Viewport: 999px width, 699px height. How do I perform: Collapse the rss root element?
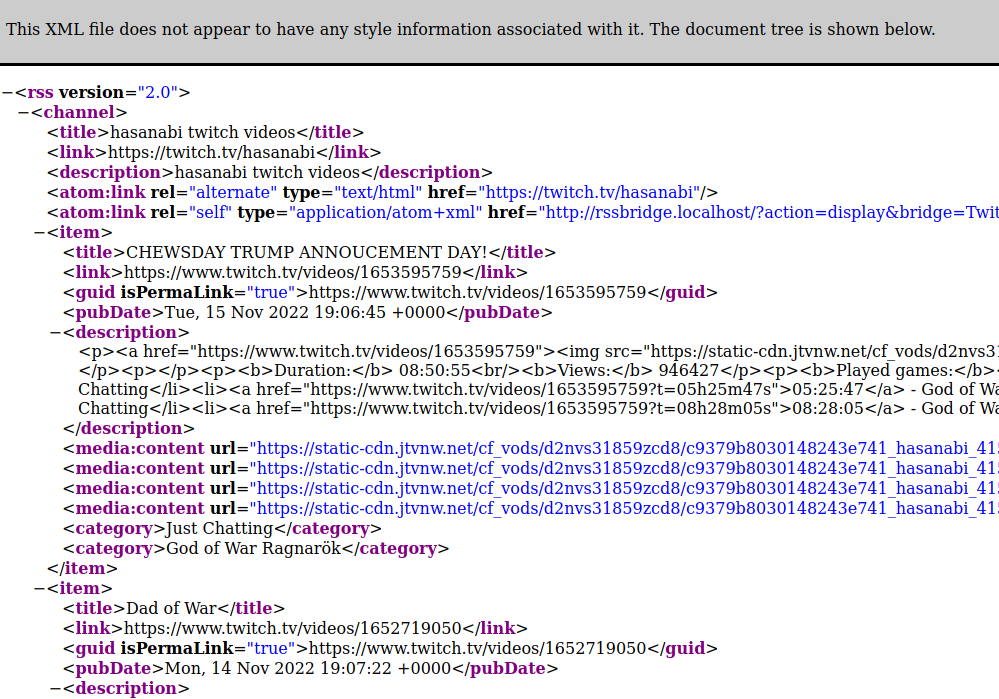tap(7, 93)
